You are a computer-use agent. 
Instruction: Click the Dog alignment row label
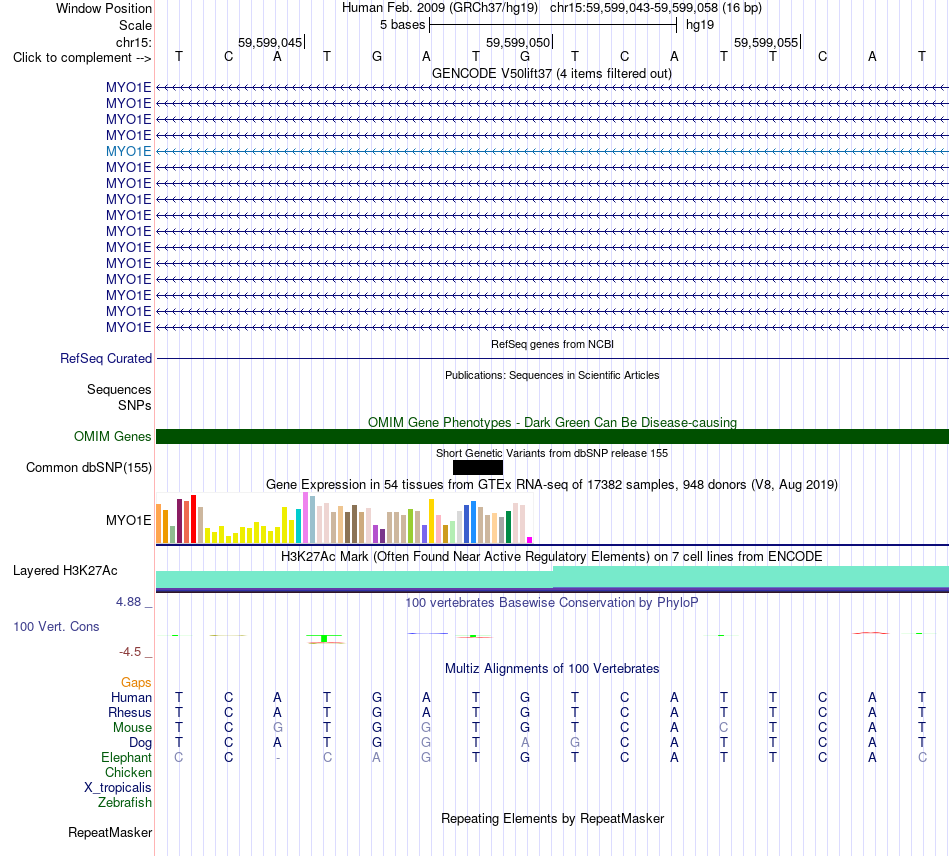[140, 743]
